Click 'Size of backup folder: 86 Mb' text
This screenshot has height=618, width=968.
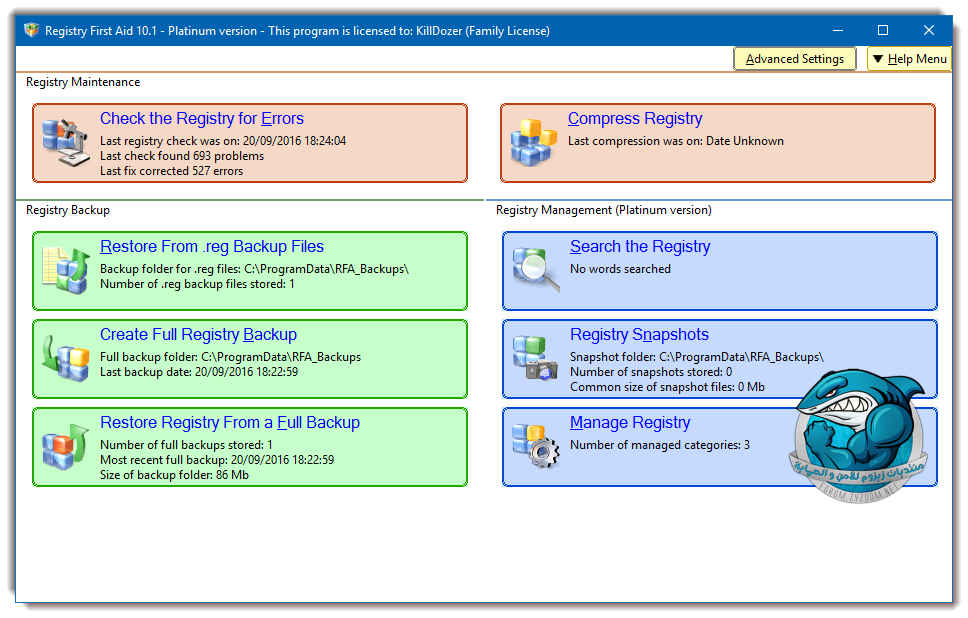pos(174,475)
